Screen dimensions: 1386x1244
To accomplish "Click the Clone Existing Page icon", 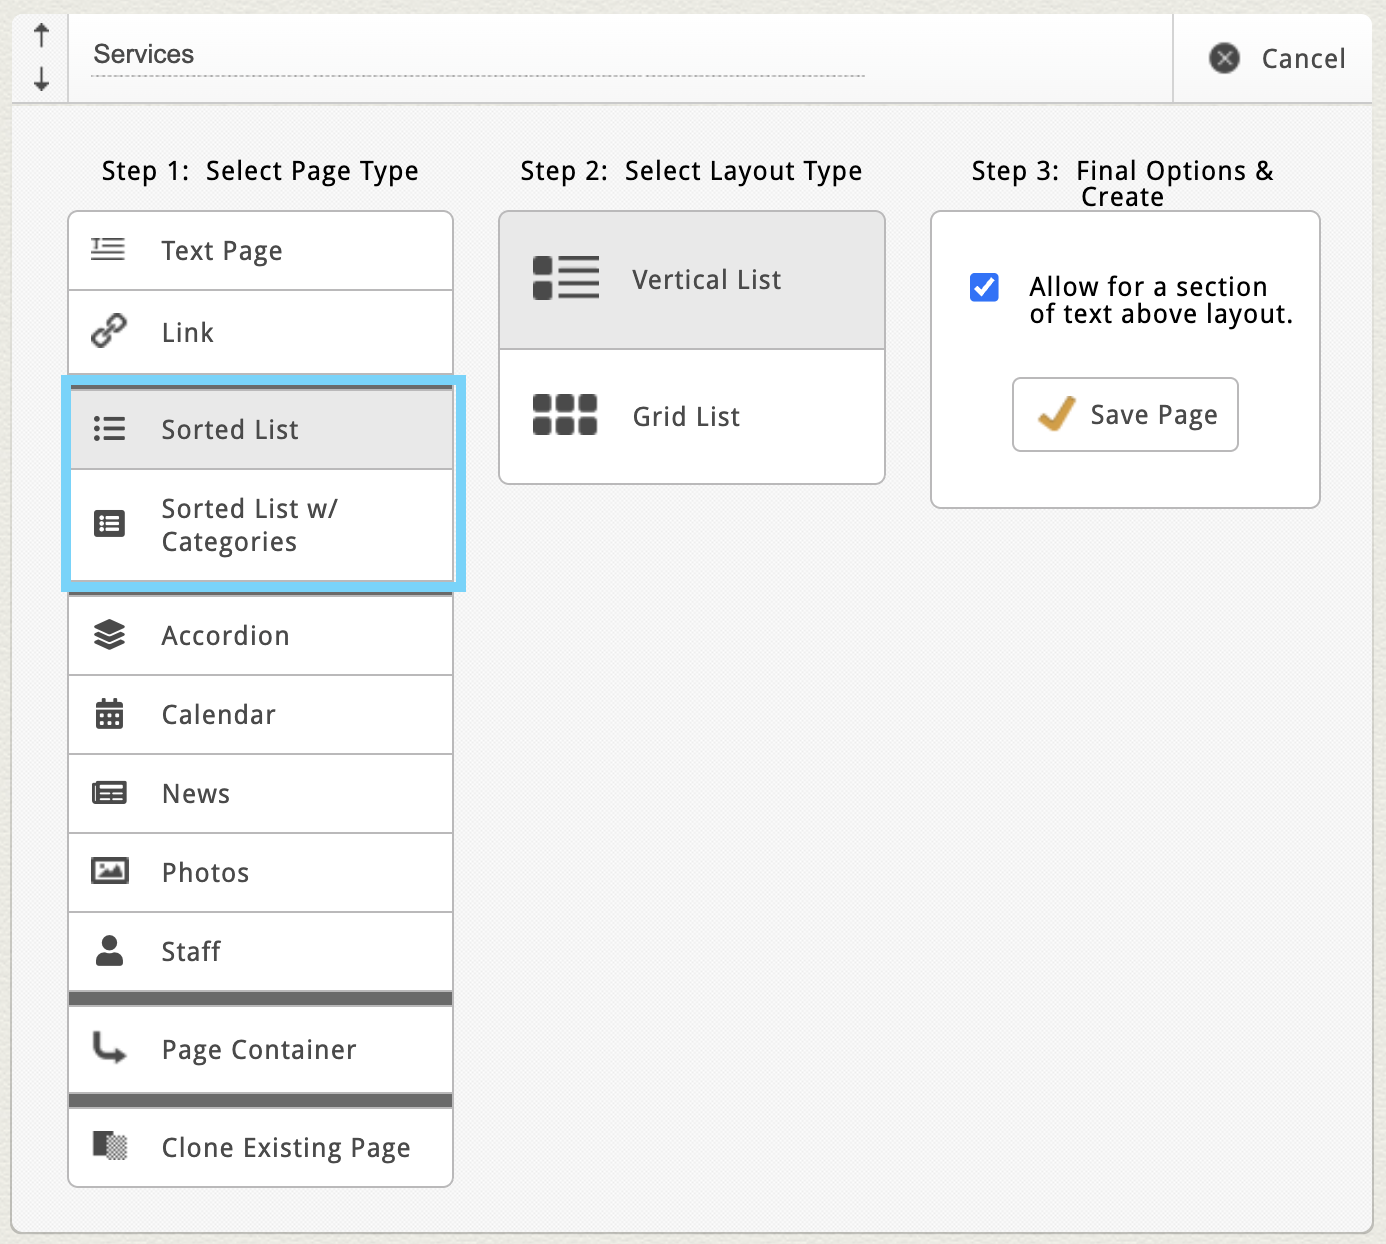I will tap(109, 1146).
